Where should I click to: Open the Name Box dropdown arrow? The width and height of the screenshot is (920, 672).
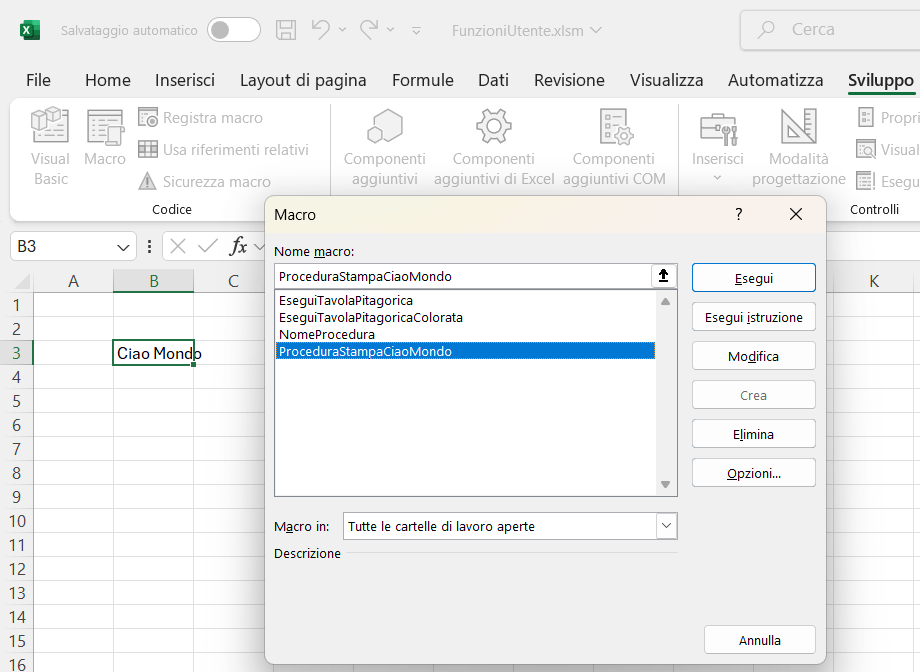pos(124,246)
